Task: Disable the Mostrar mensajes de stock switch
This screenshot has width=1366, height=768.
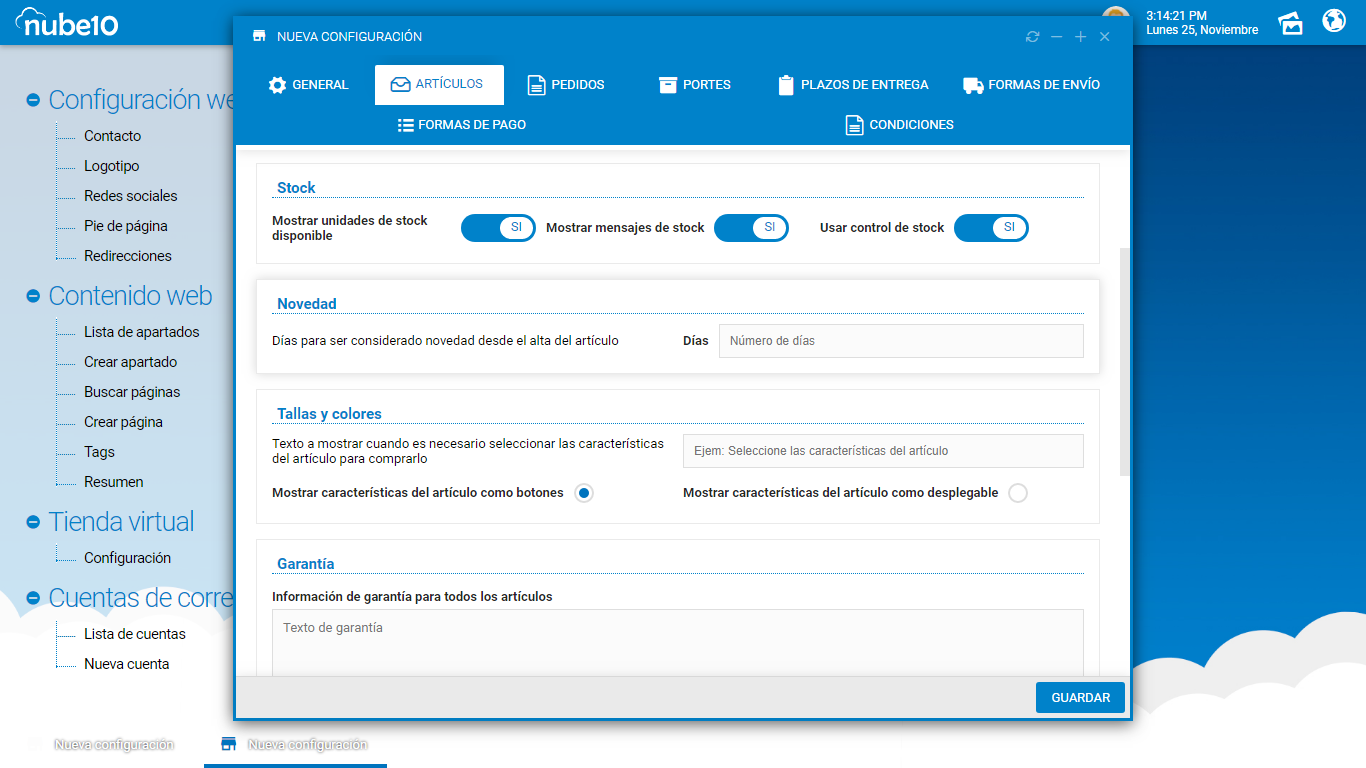Action: (751, 228)
